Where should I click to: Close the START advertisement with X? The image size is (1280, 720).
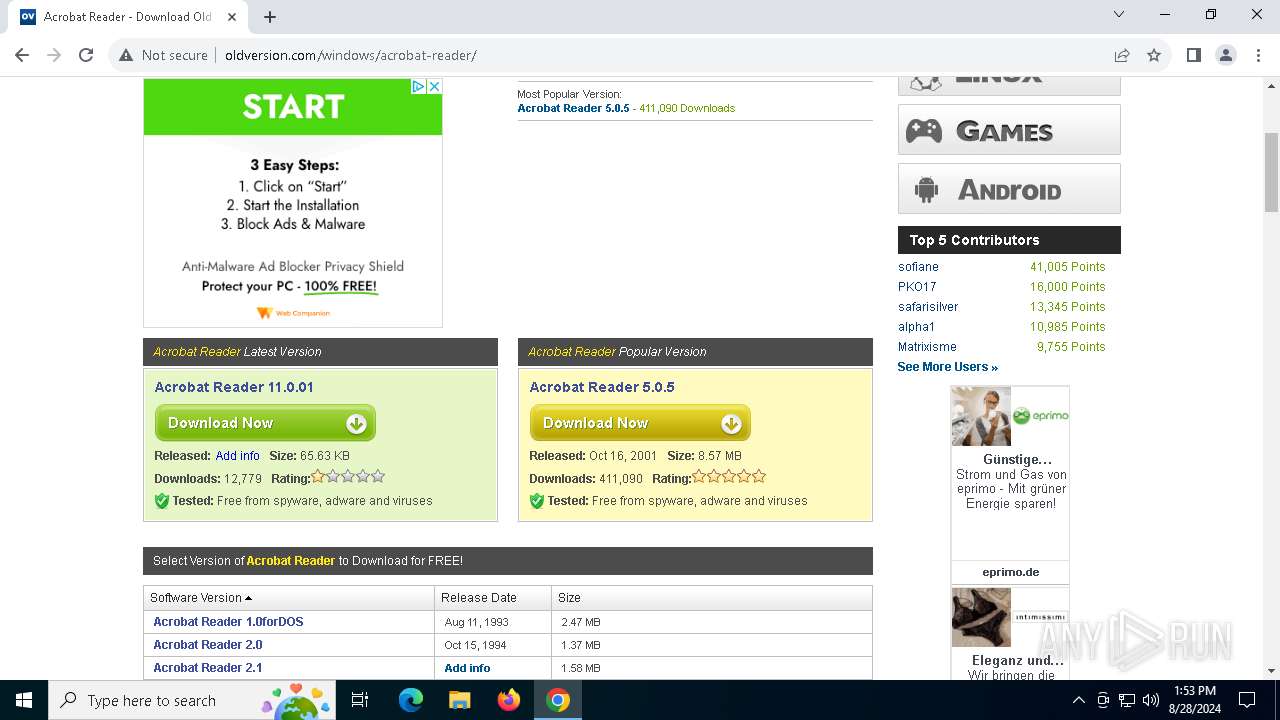click(x=434, y=87)
